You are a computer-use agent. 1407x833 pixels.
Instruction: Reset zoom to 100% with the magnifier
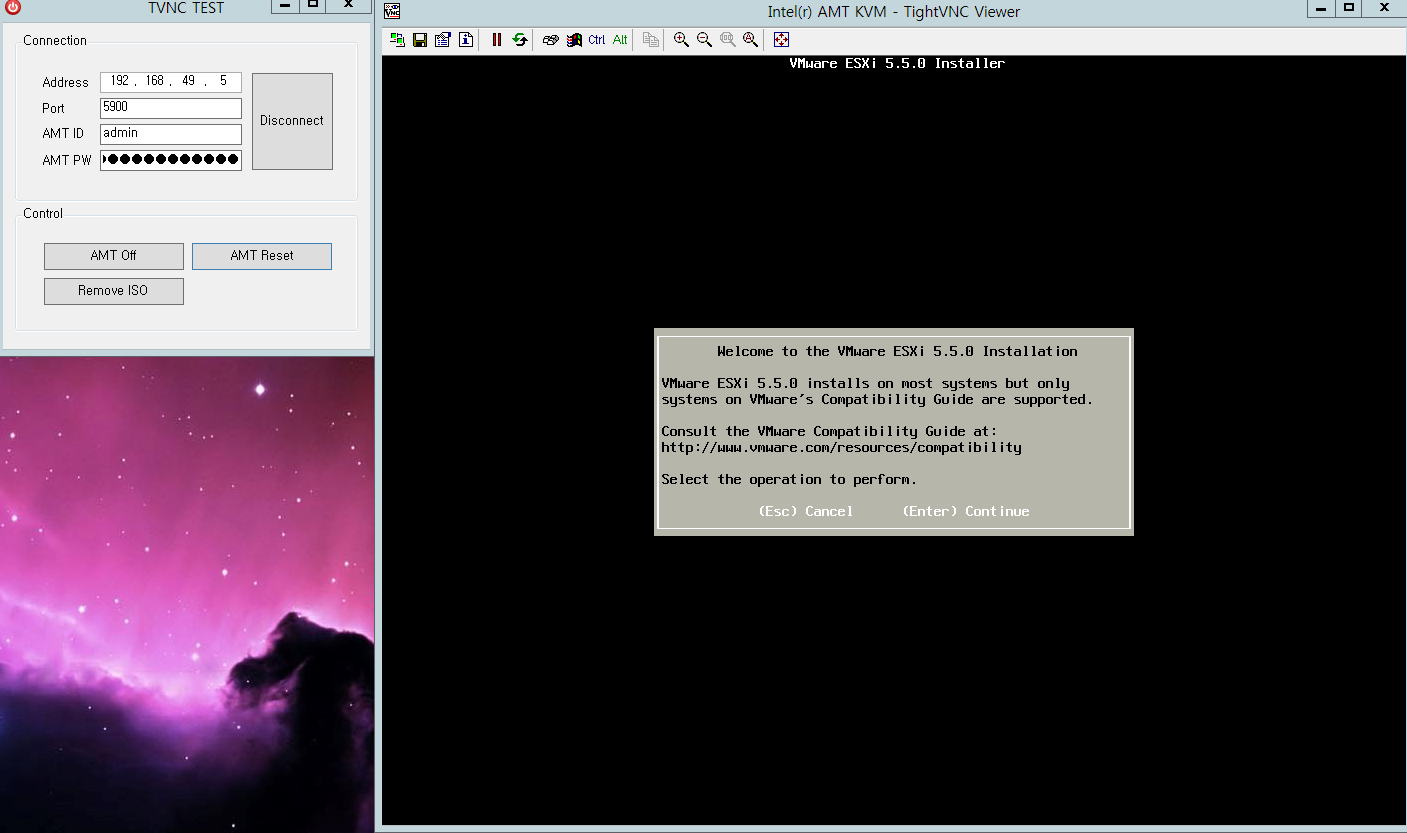(727, 40)
